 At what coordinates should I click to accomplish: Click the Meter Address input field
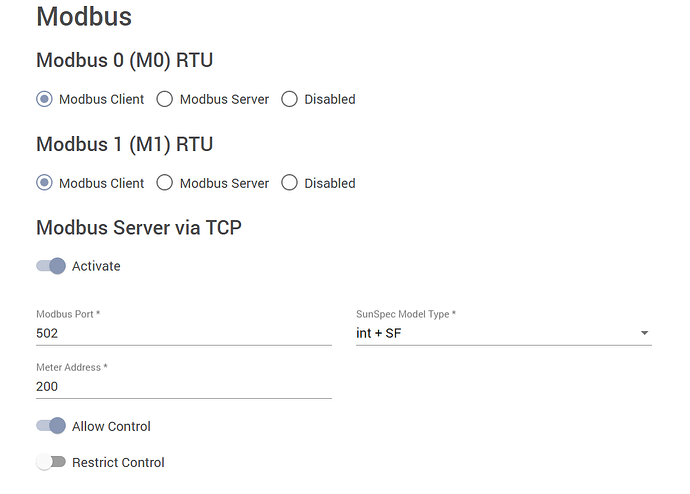[x=183, y=386]
